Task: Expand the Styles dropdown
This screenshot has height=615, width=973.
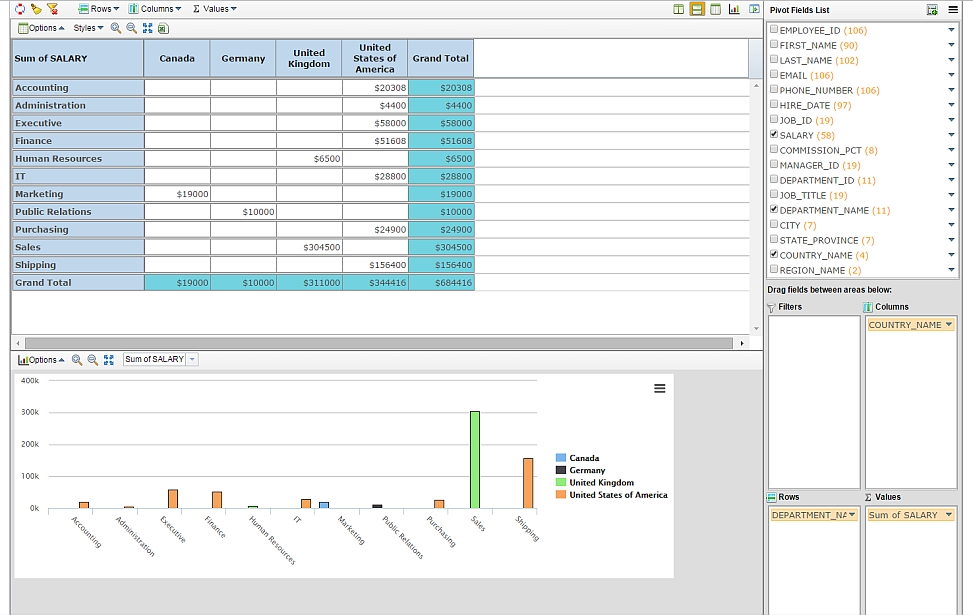Action: (x=88, y=28)
